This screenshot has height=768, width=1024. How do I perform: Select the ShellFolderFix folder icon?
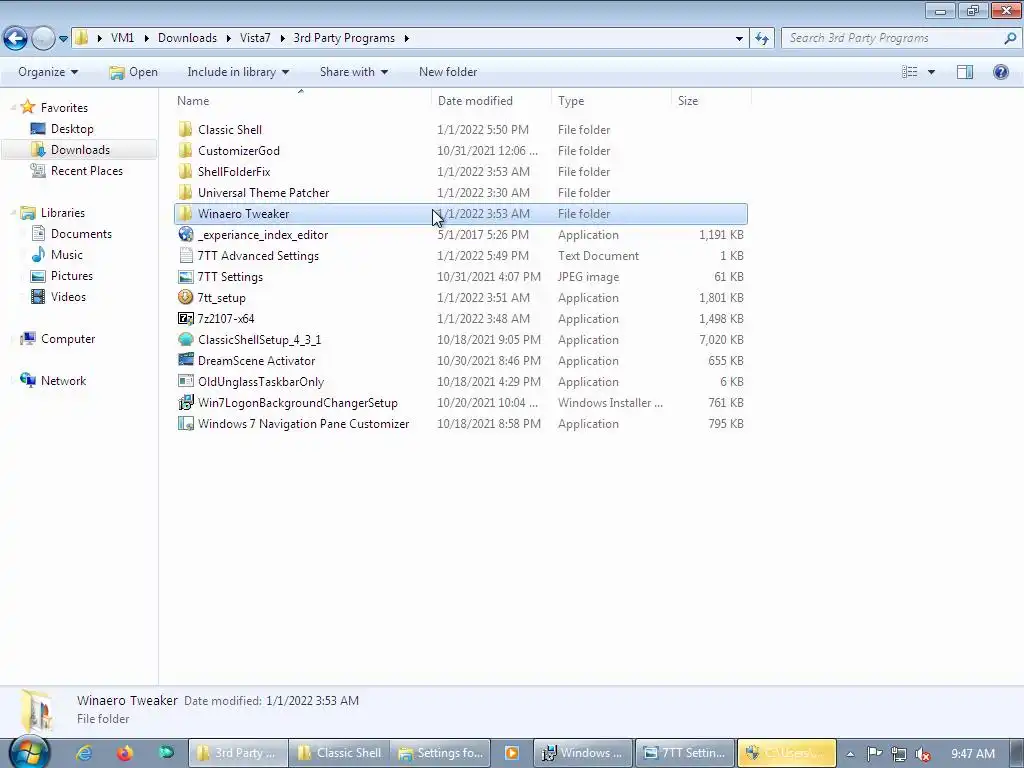[185, 171]
